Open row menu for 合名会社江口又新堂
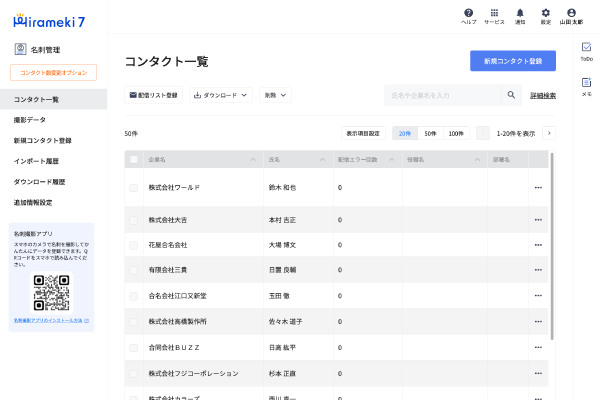Image resolution: width=600 pixels, height=400 pixels. pos(538,296)
